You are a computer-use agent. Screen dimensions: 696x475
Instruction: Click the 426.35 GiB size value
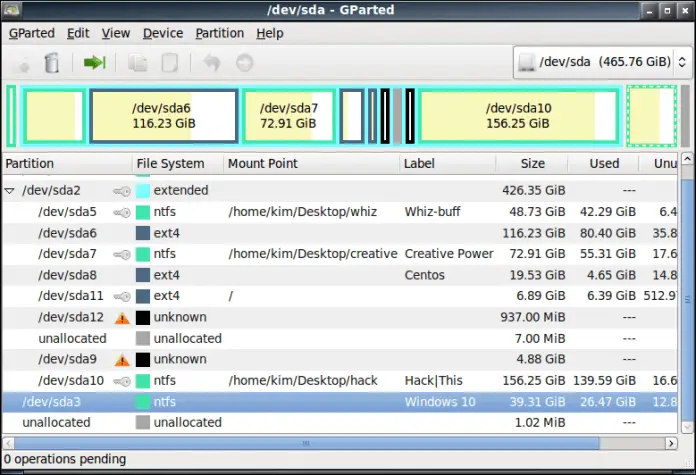[x=534, y=191]
